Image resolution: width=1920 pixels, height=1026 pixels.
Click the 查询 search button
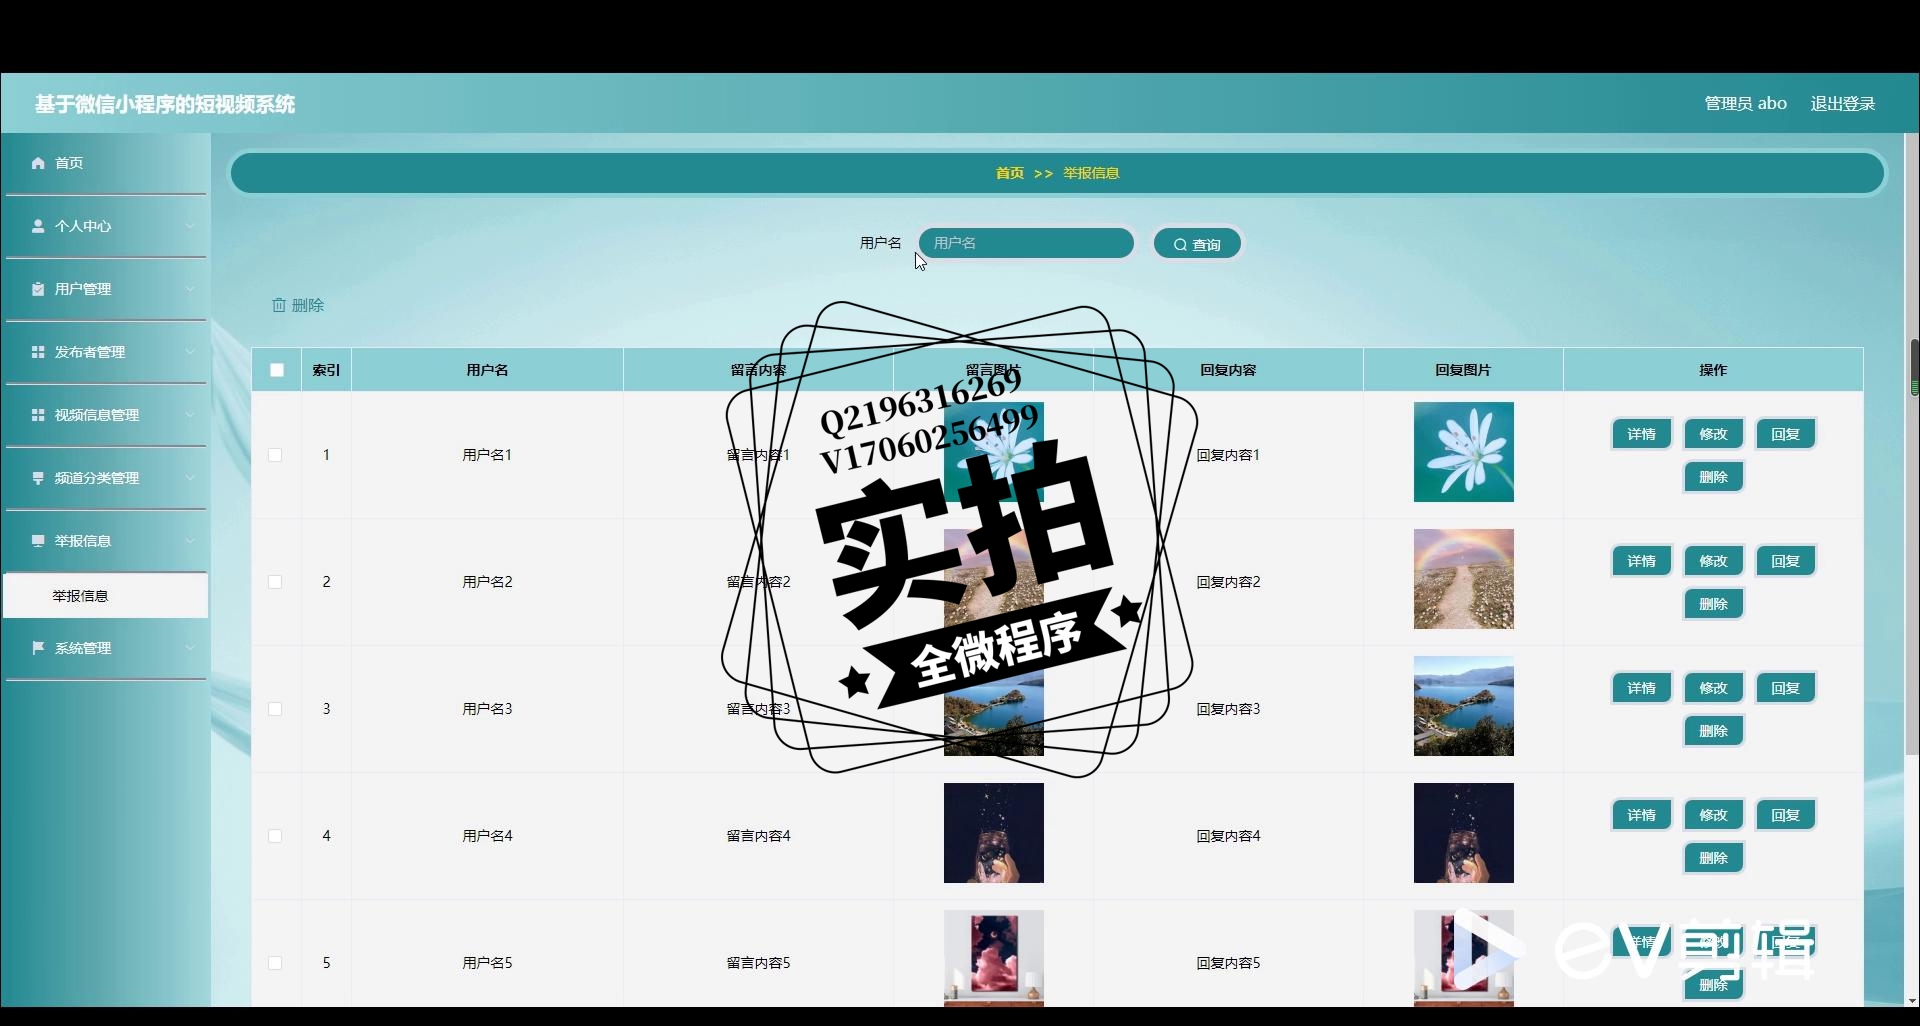coord(1197,244)
